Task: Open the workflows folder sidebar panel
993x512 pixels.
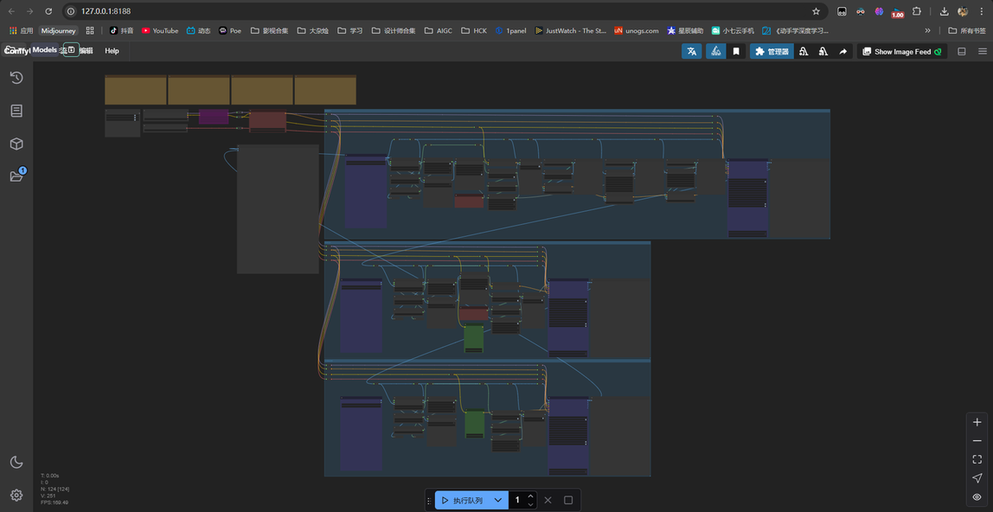Action: [x=16, y=176]
